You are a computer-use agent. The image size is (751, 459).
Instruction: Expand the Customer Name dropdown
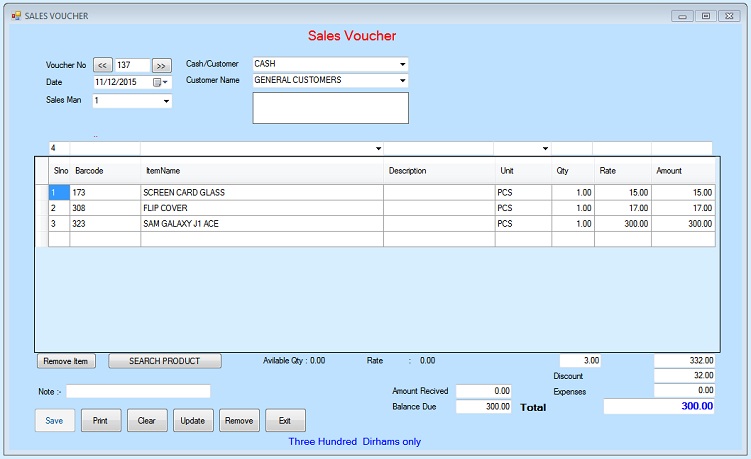402,81
